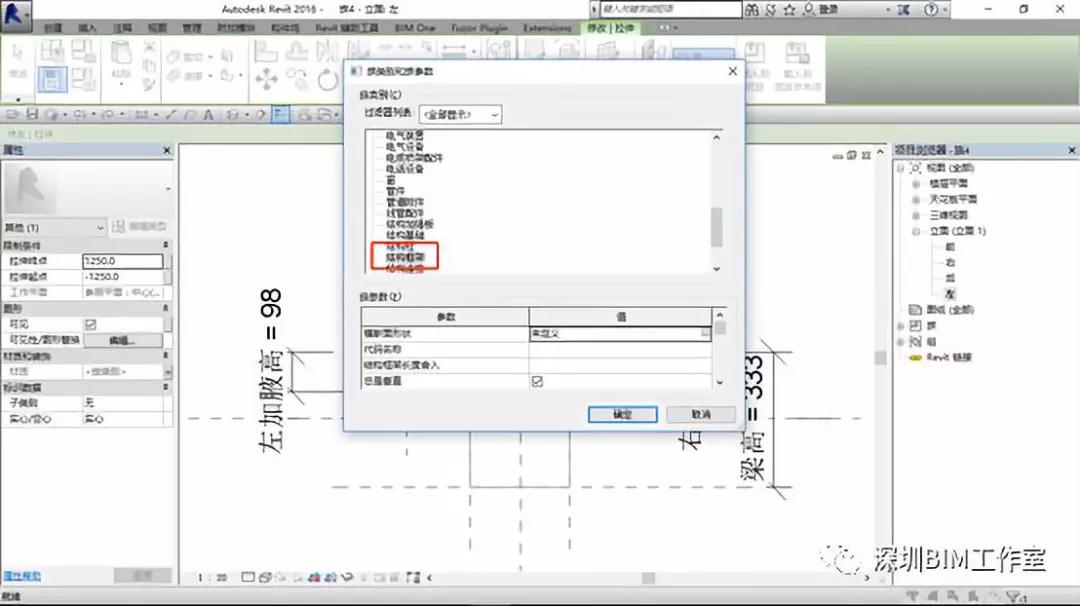The width and height of the screenshot is (1080, 606).
Task: Collapse the Elevations node in project browser
Action: 915,231
